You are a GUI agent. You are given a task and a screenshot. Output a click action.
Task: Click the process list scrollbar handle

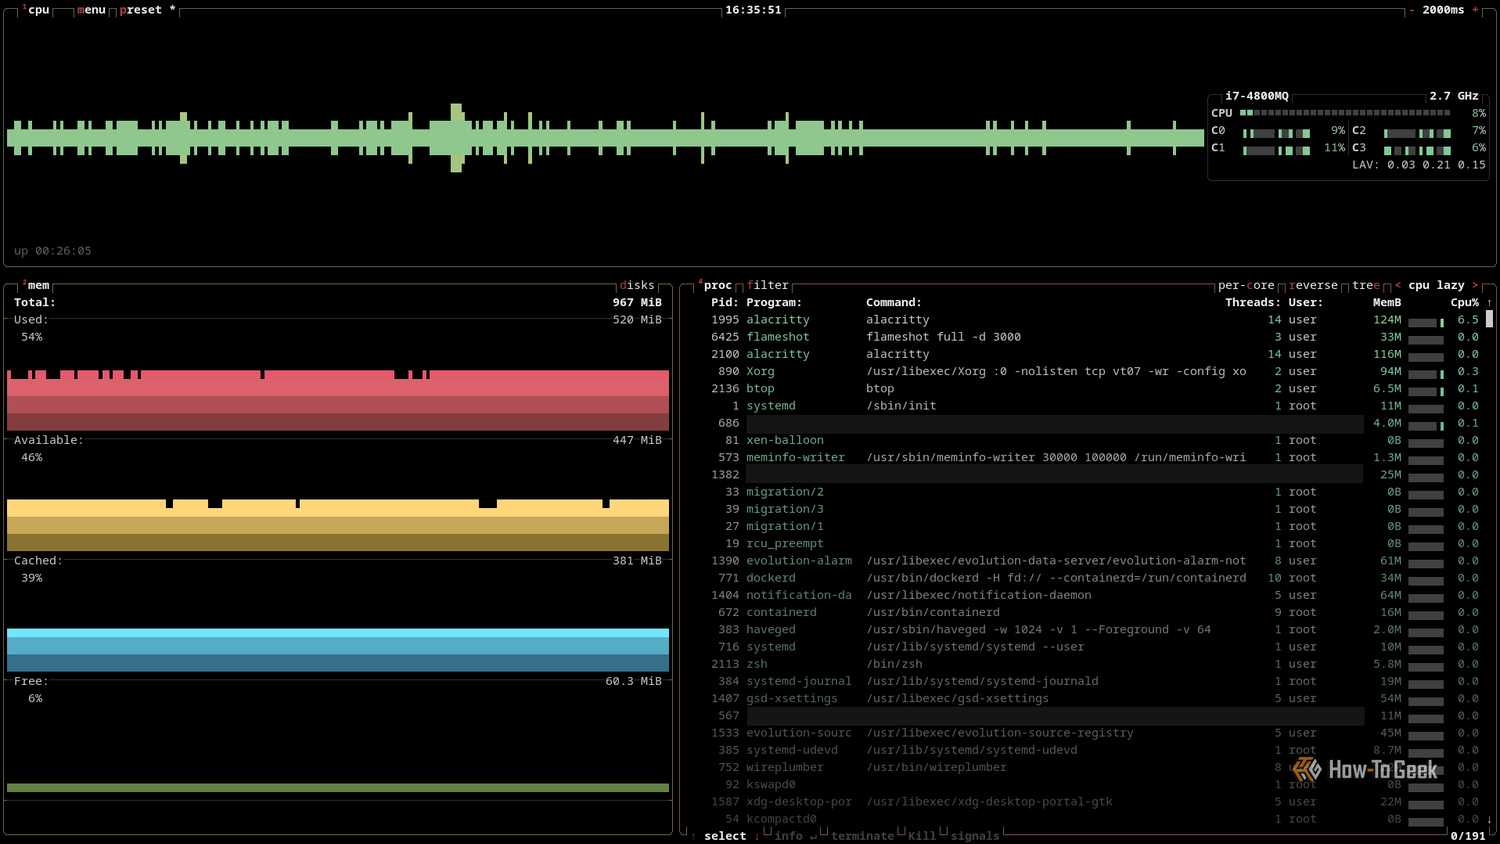1489,319
